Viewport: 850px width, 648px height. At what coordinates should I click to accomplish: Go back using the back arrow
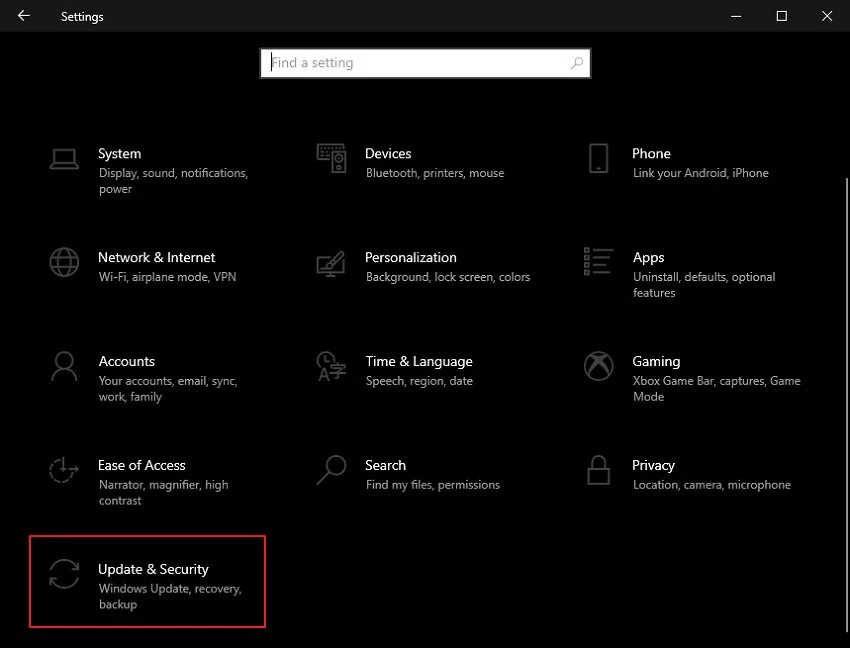[23, 16]
